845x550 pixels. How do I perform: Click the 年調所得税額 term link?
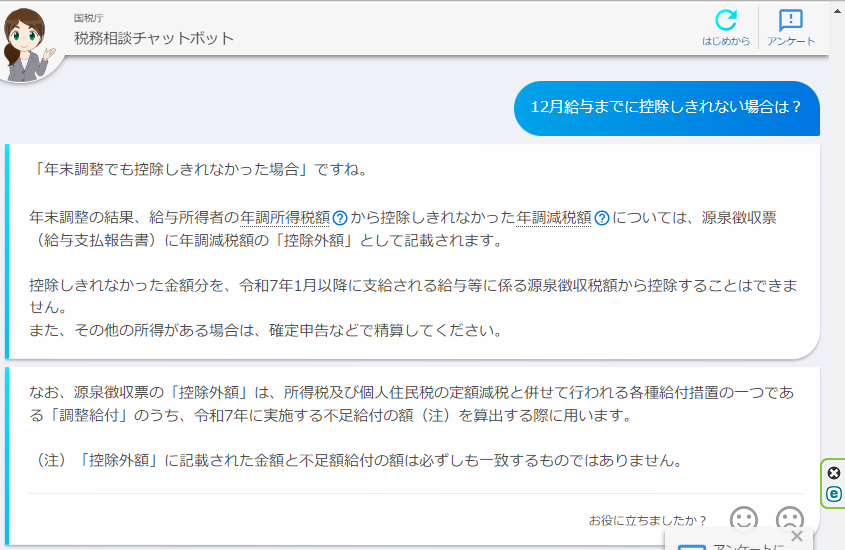(285, 218)
